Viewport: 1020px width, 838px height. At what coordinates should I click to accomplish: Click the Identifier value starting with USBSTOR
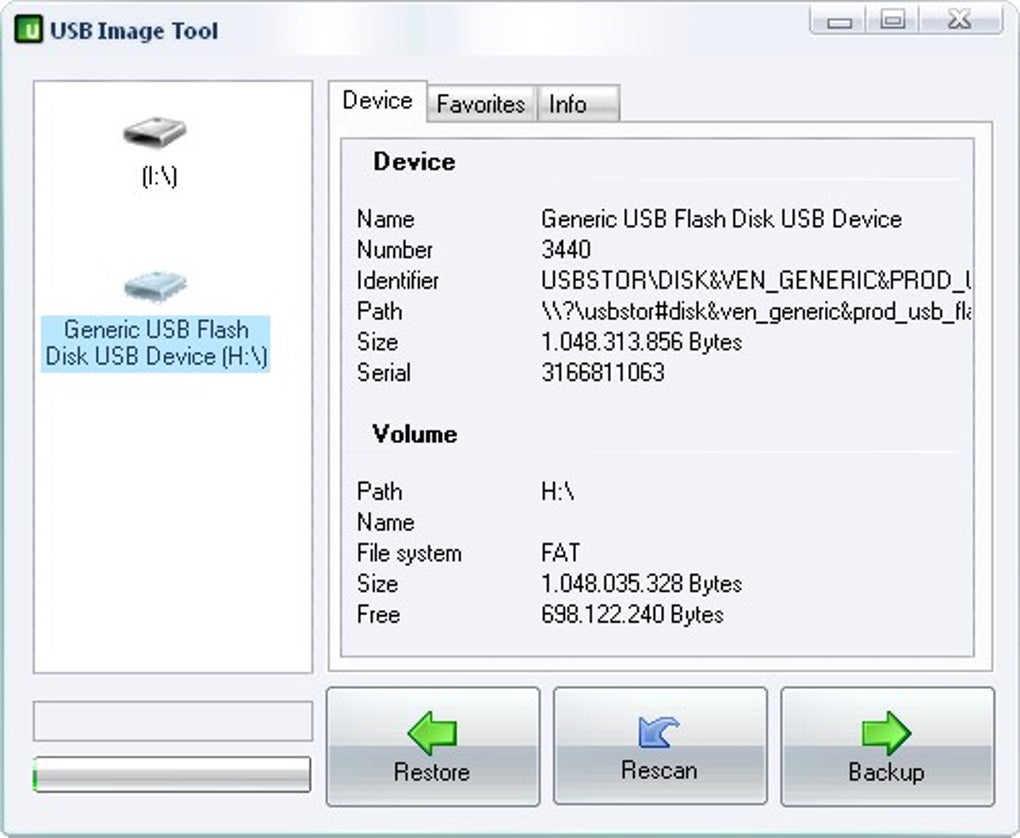coord(756,280)
